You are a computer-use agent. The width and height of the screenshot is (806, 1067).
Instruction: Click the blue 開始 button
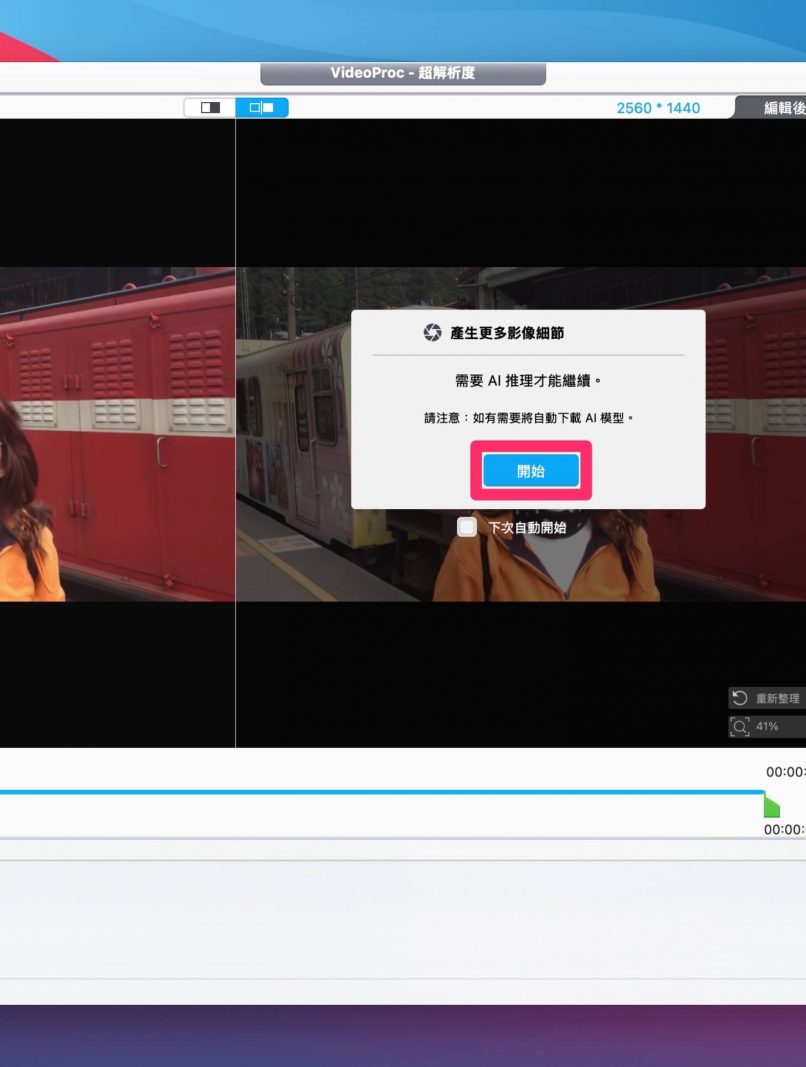[x=531, y=471]
